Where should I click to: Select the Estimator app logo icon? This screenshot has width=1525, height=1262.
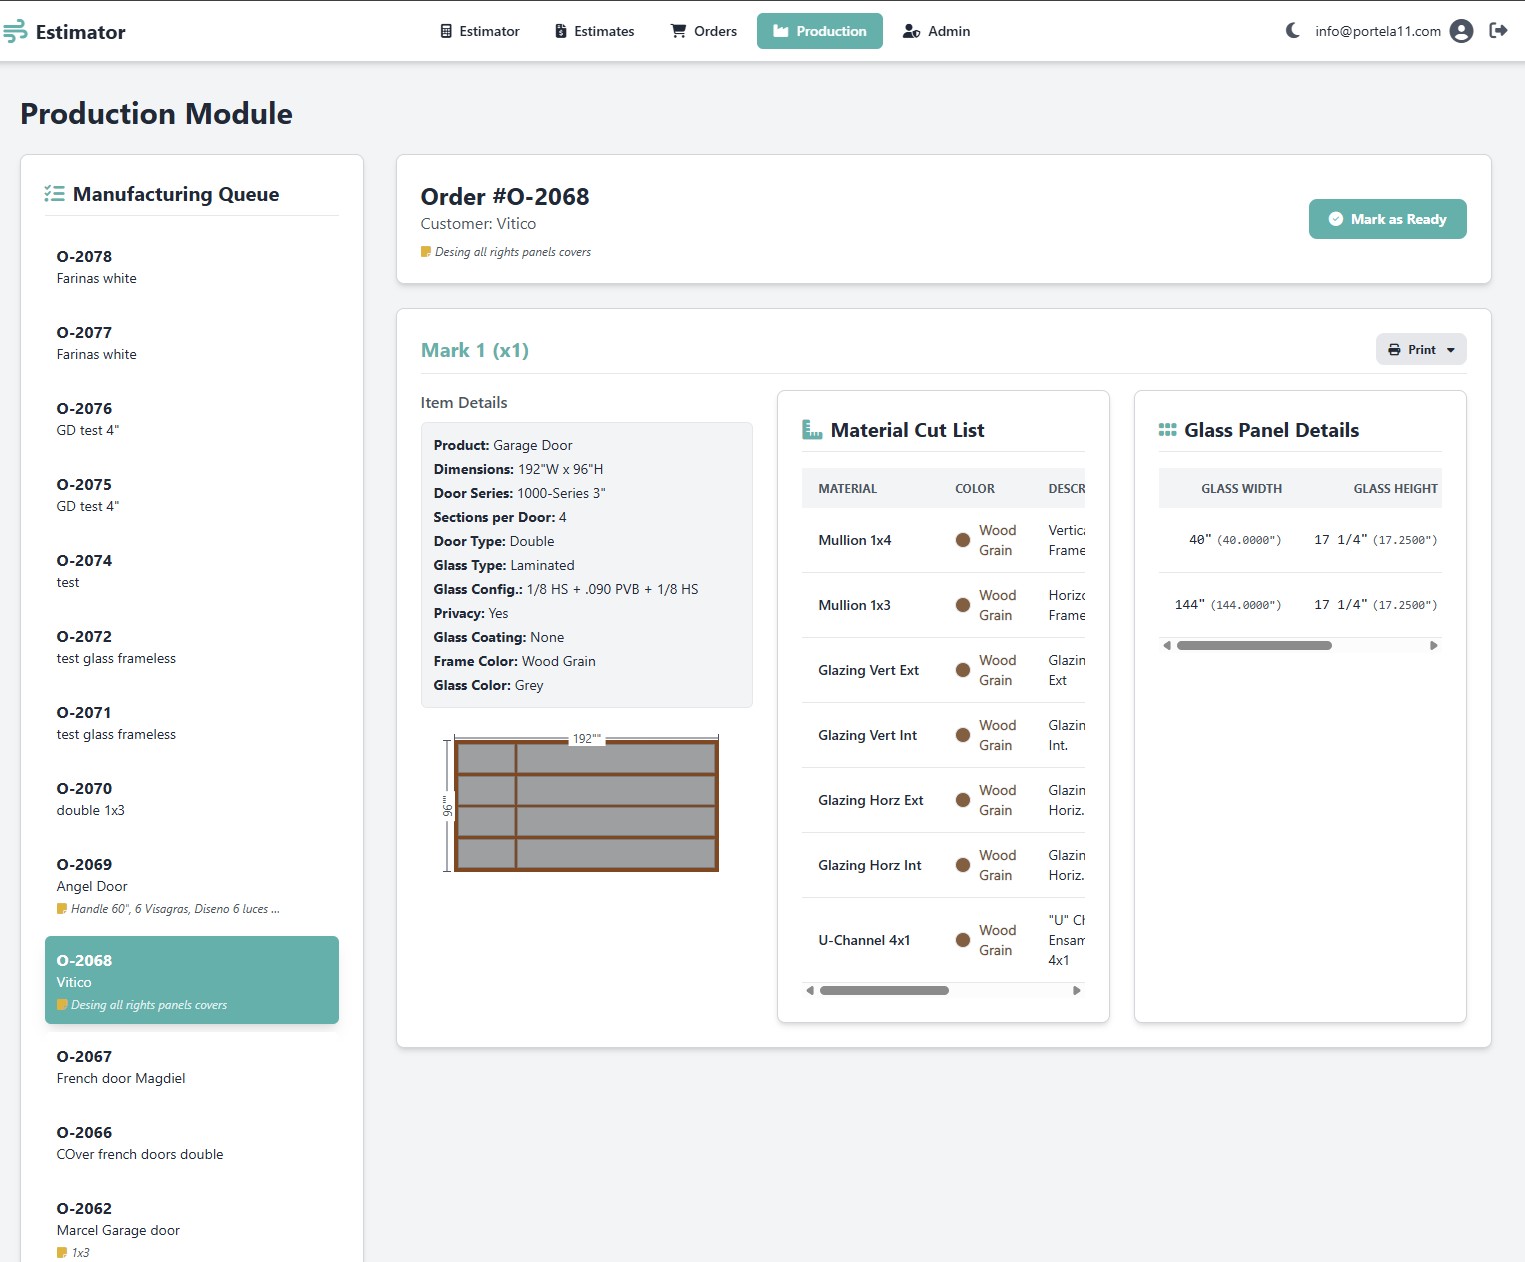[x=15, y=31]
